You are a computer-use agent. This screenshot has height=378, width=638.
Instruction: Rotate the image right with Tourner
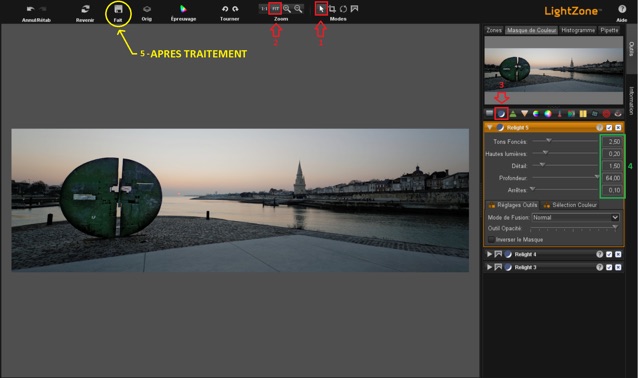tap(235, 9)
